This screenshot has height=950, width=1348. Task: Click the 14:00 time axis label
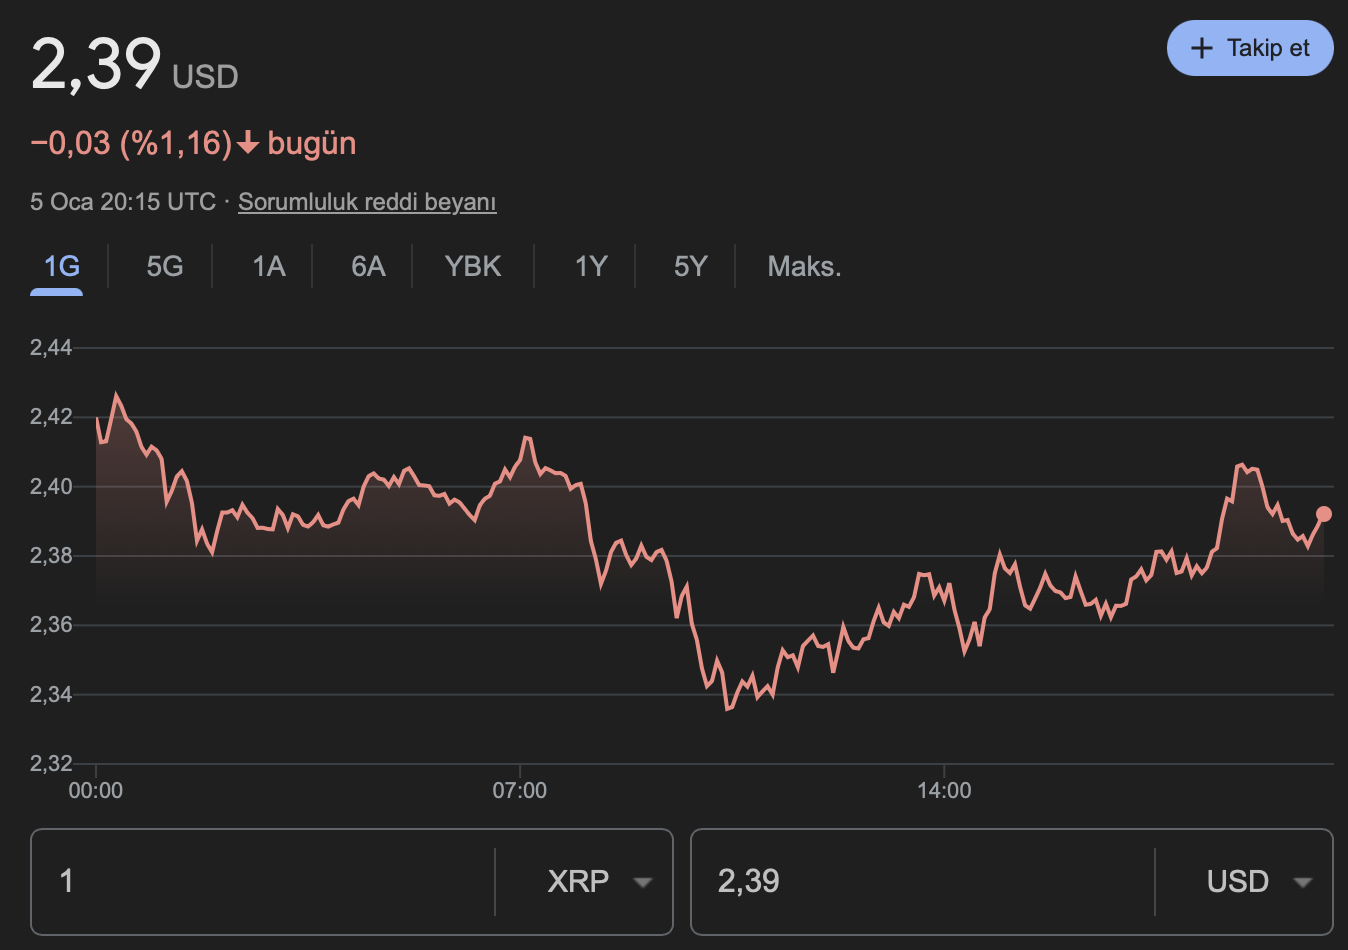point(944,791)
